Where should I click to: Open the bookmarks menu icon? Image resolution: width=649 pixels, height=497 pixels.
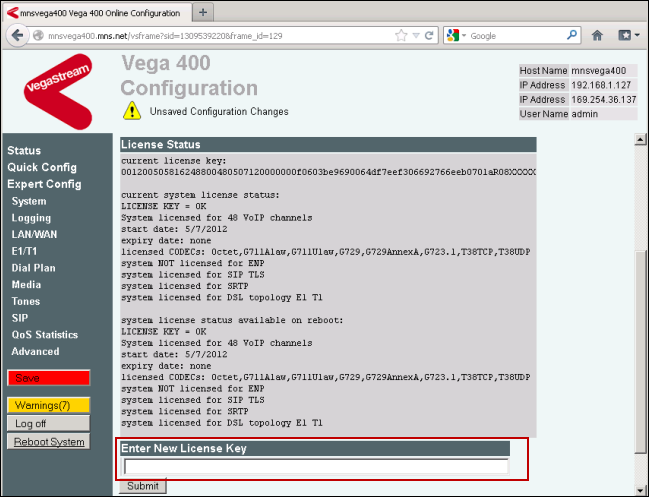pyautogui.click(x=627, y=35)
